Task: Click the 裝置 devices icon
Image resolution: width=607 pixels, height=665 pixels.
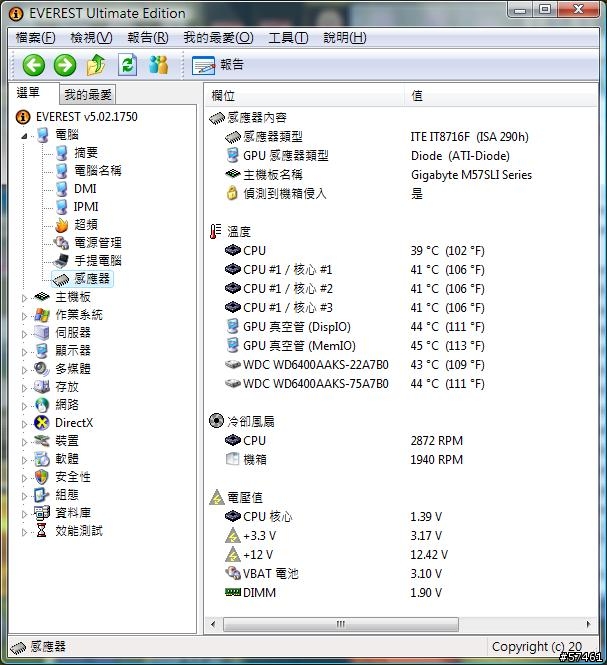Action: (42, 441)
